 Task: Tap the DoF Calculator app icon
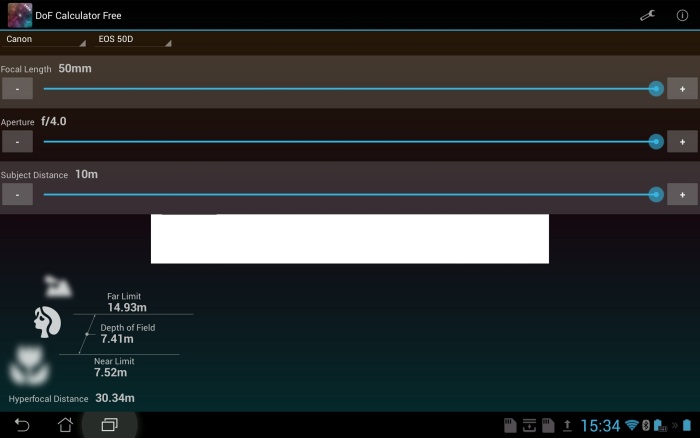click(19, 15)
